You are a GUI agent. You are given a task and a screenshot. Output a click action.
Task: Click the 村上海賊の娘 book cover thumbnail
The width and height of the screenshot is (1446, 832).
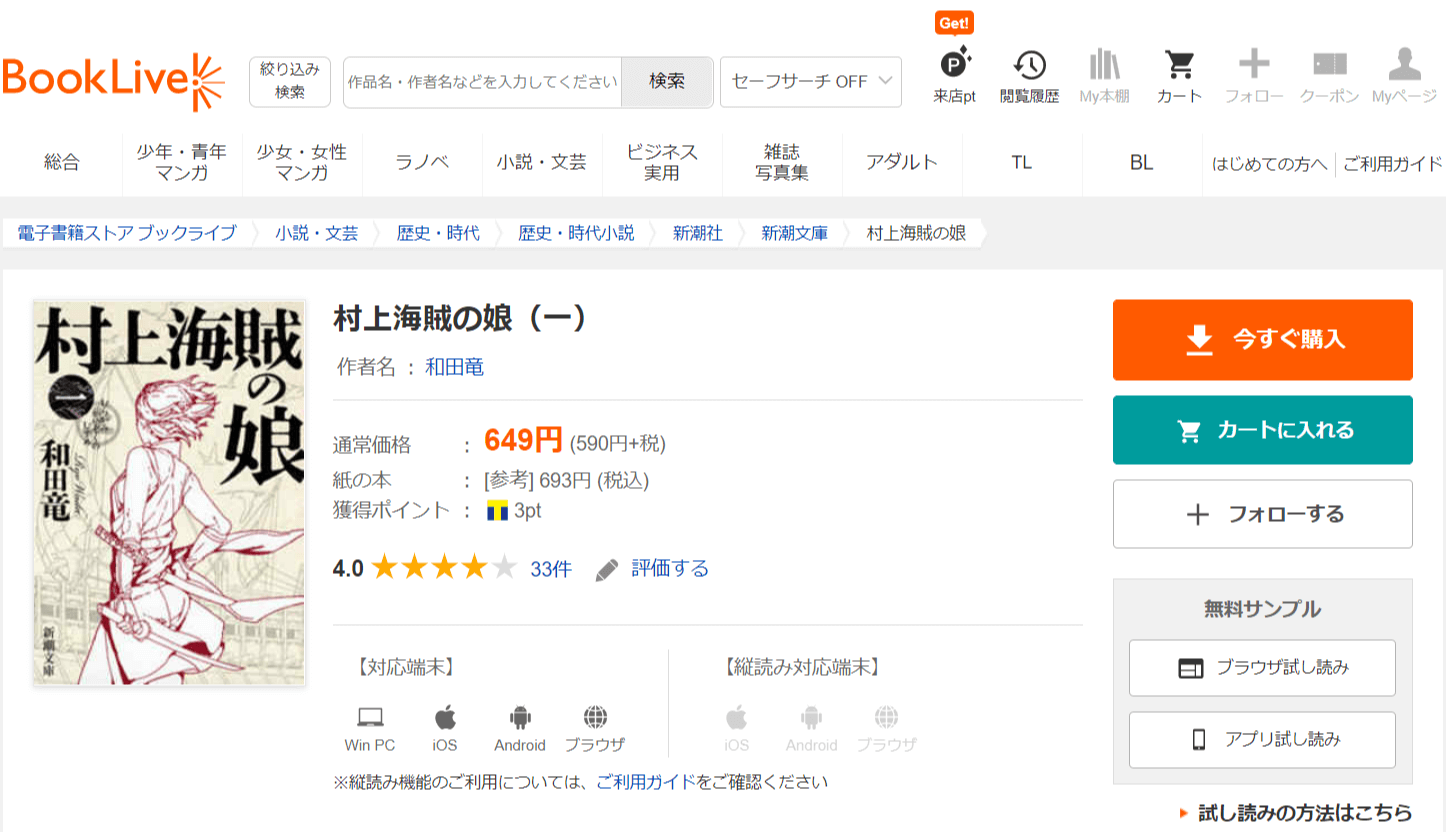169,492
